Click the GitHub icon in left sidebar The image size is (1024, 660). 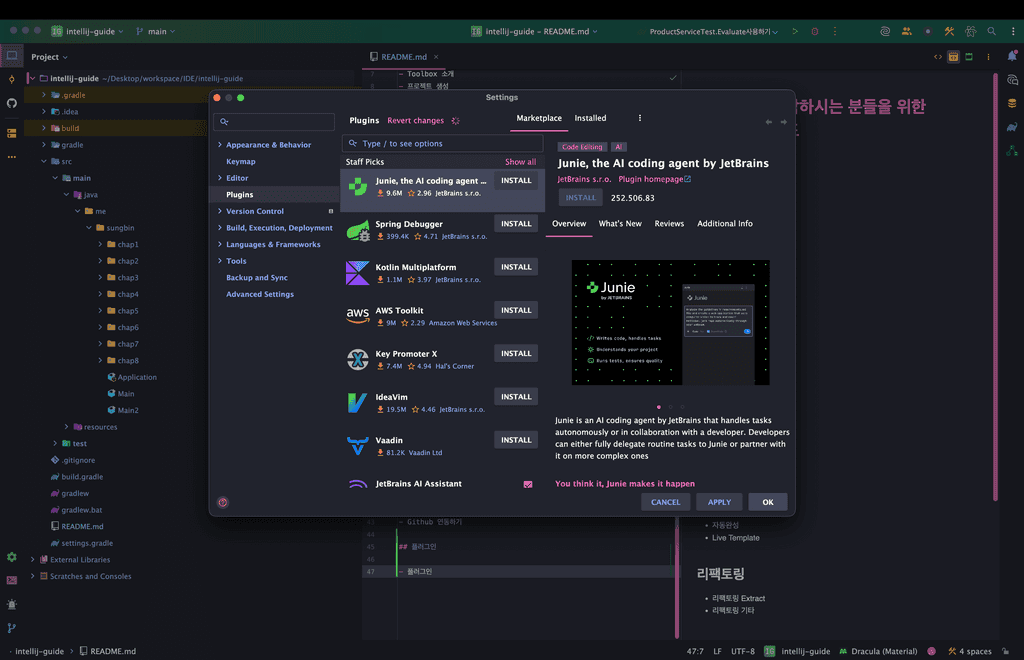pos(12,103)
